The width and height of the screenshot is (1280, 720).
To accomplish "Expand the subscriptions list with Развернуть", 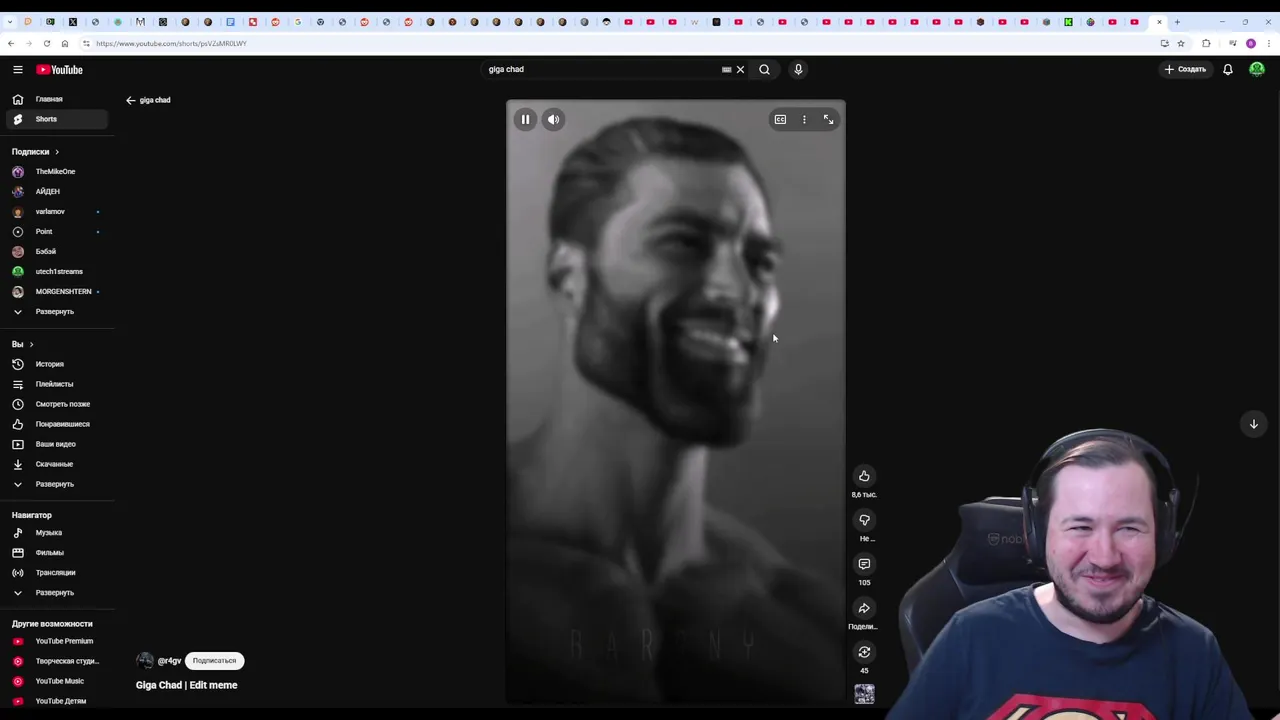I will (56, 311).
